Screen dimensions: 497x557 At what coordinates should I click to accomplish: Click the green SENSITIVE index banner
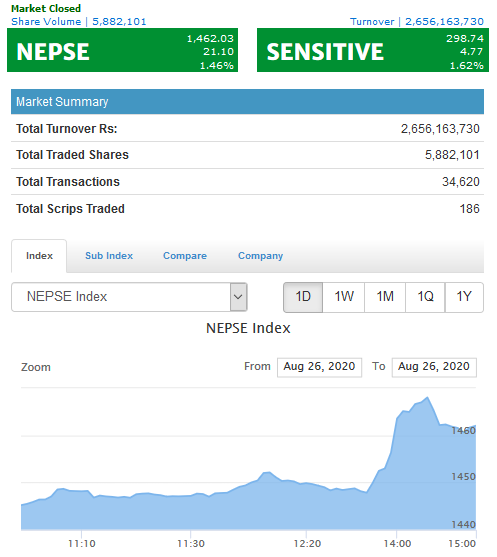coord(373,50)
